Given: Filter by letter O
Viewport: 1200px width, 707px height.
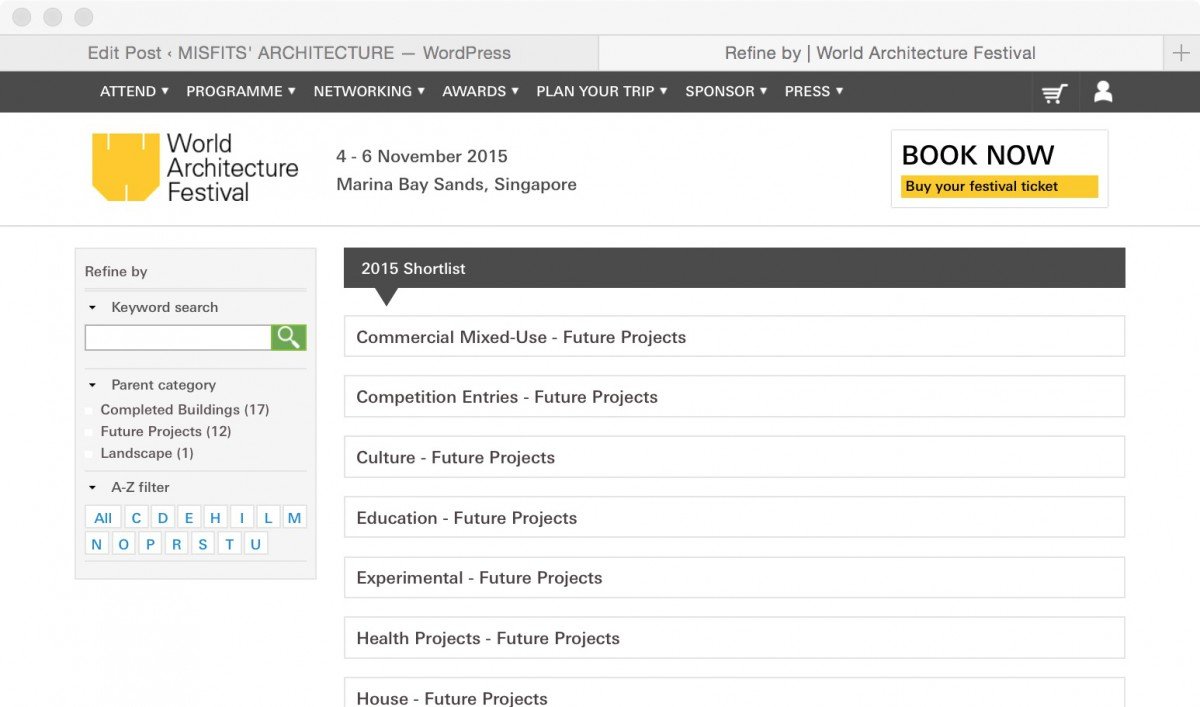Looking at the screenshot, I should [123, 544].
